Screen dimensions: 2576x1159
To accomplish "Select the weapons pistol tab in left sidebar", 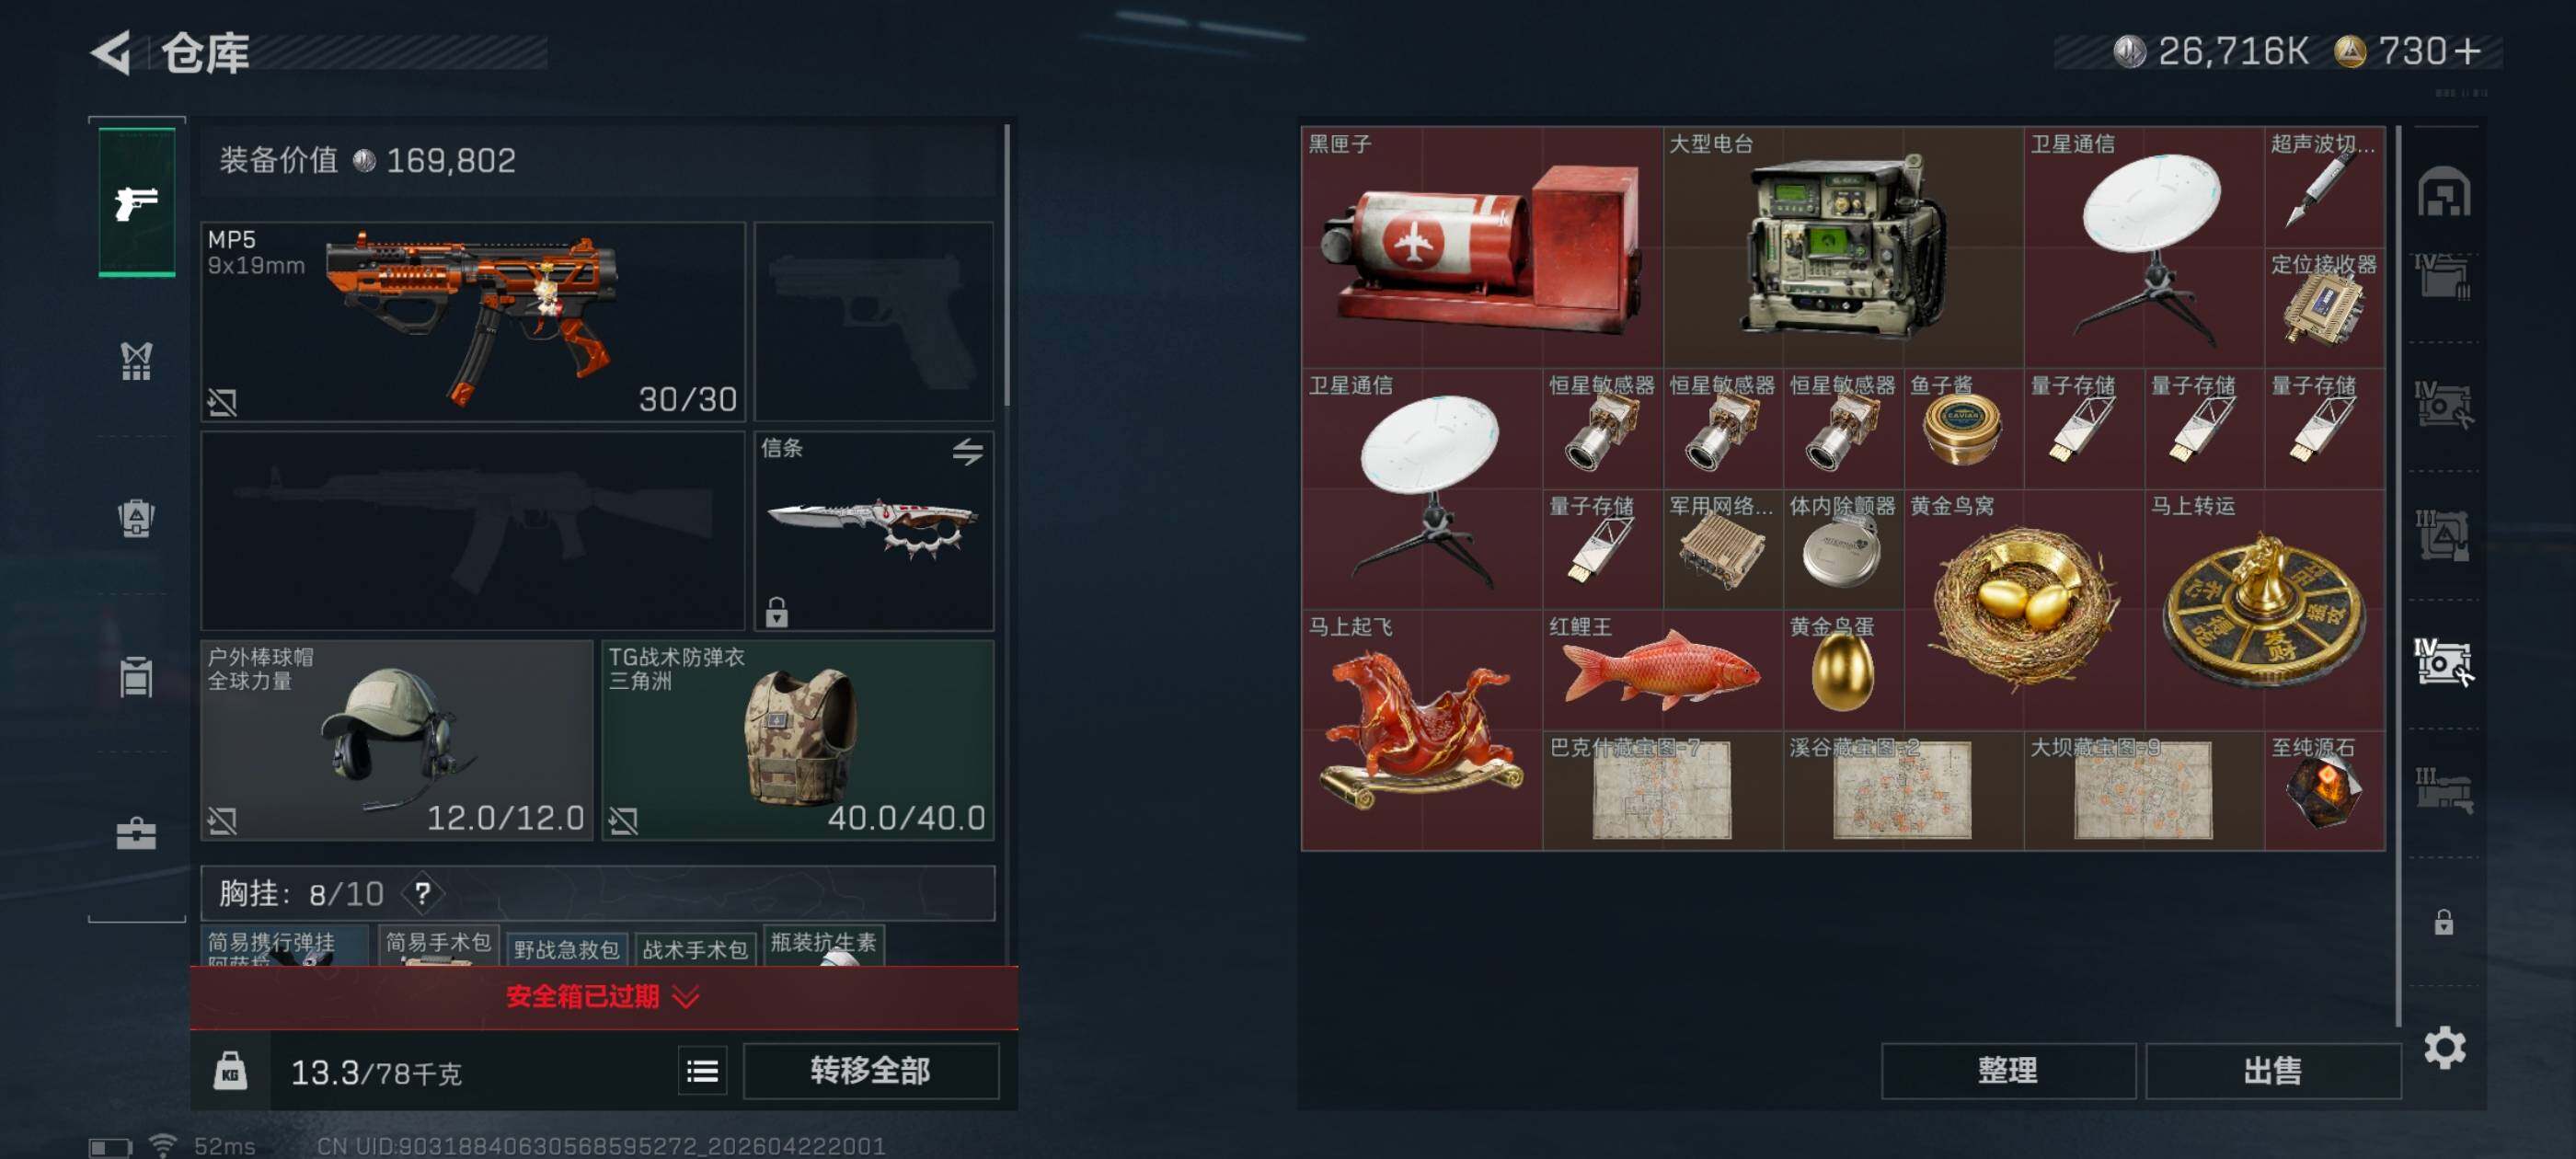I will [x=137, y=203].
